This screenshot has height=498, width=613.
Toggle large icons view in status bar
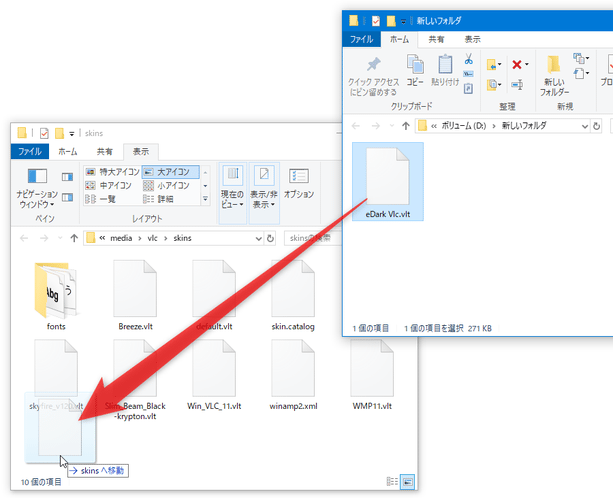click(406, 481)
